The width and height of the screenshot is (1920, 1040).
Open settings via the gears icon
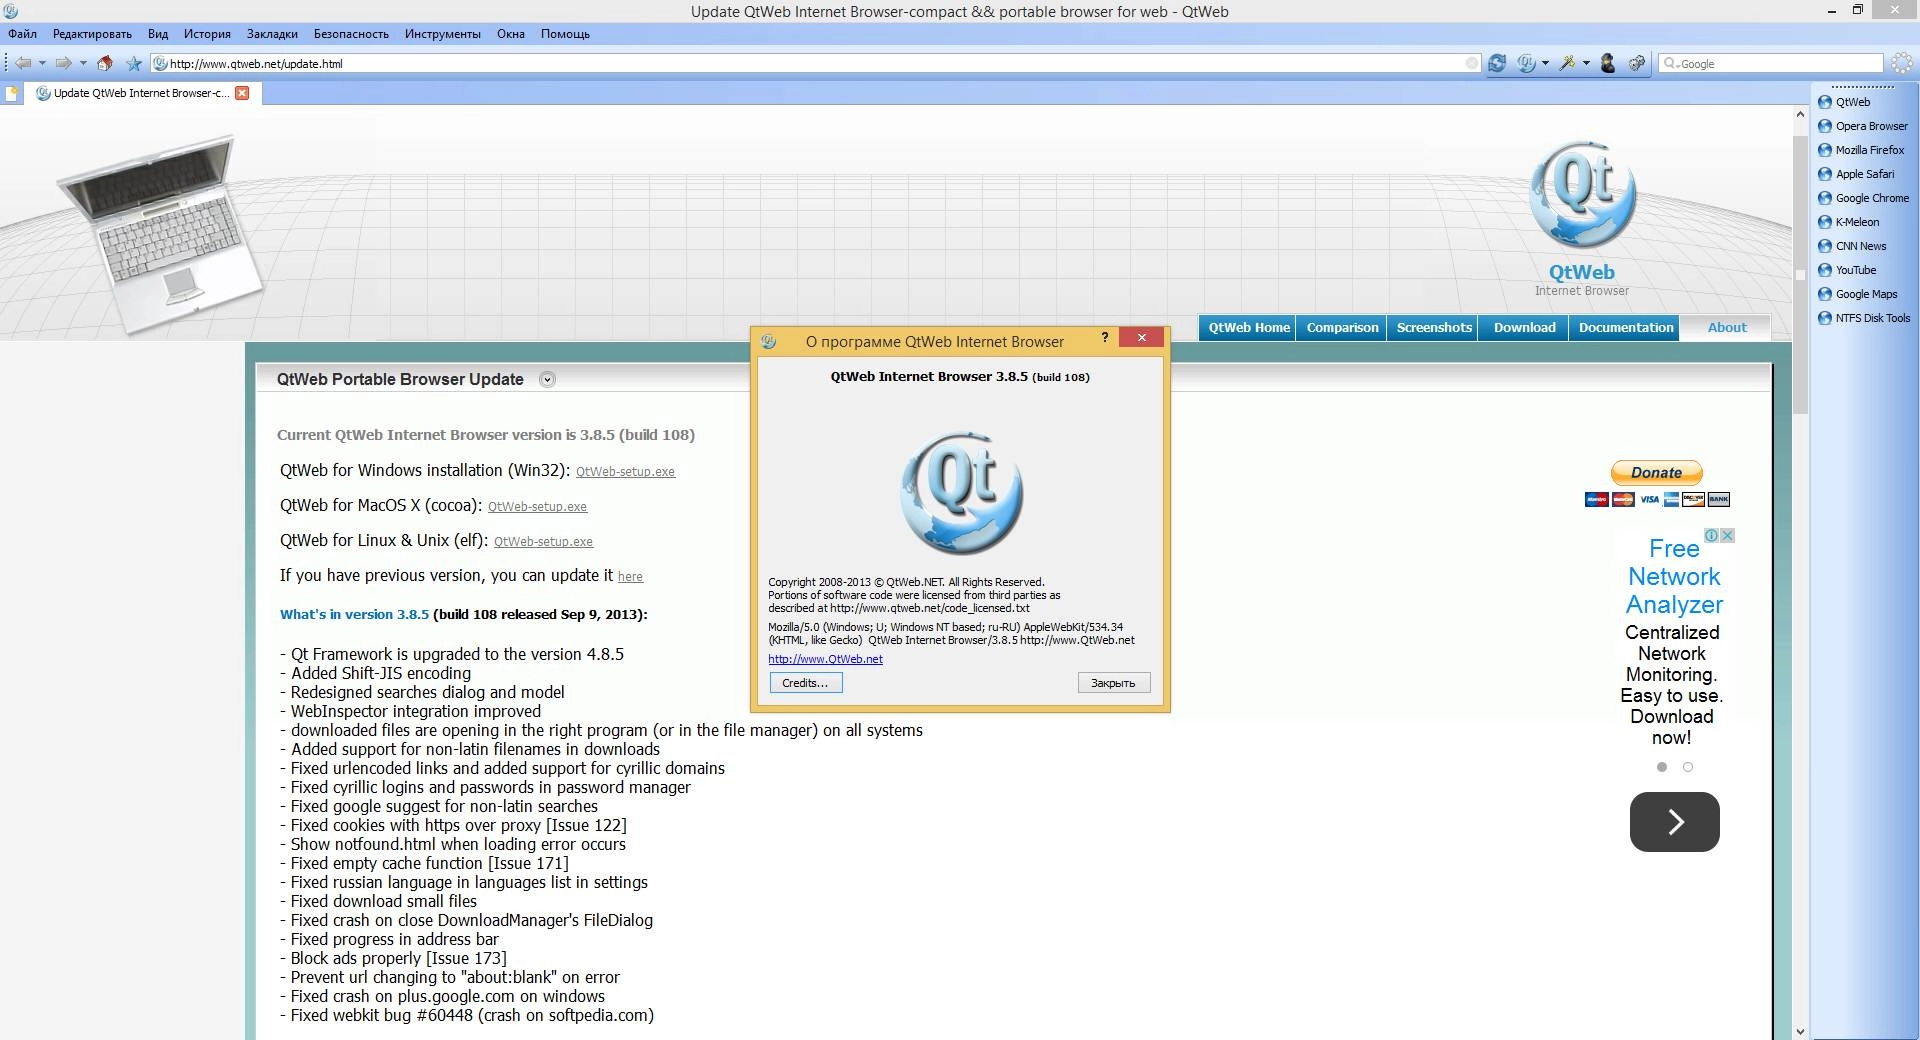click(1637, 63)
